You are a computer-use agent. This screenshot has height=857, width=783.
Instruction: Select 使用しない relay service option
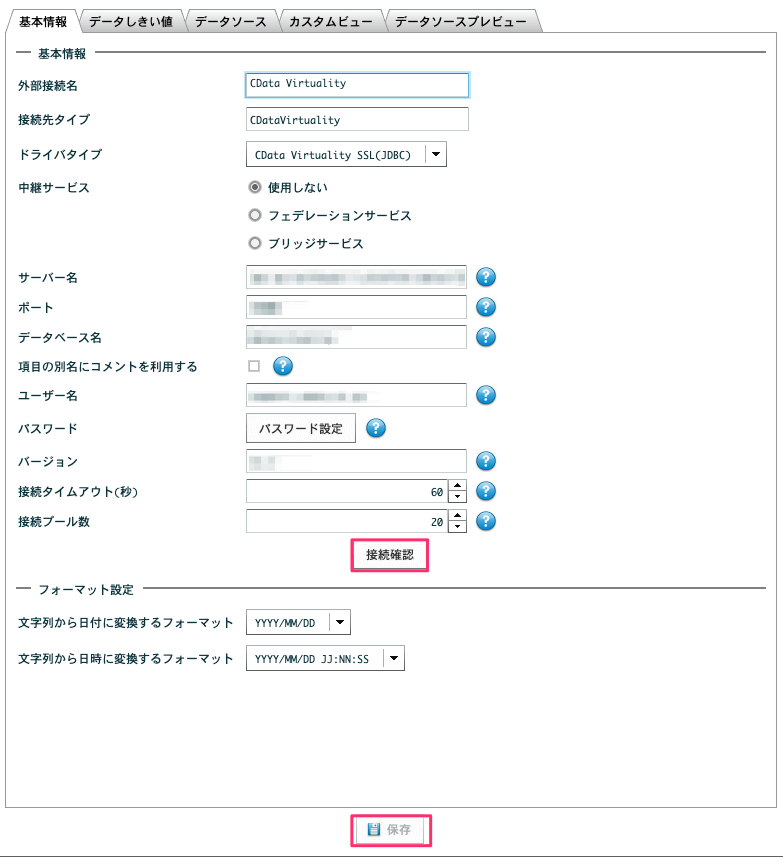click(255, 187)
